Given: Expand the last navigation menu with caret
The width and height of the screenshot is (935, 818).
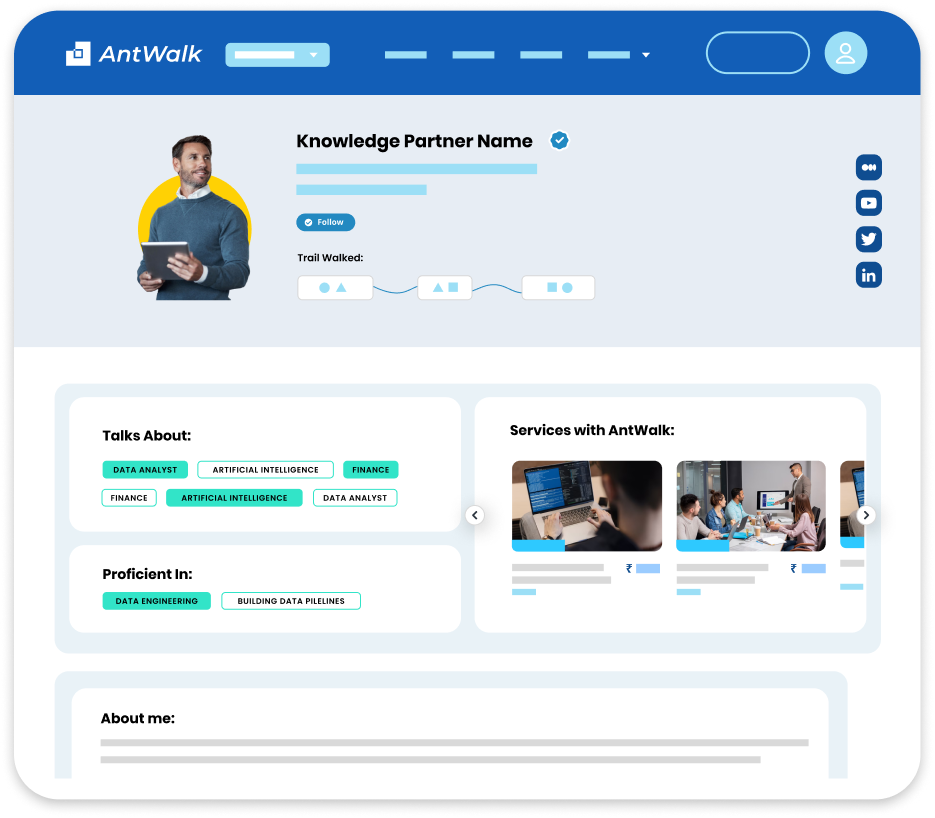Looking at the screenshot, I should [618, 55].
